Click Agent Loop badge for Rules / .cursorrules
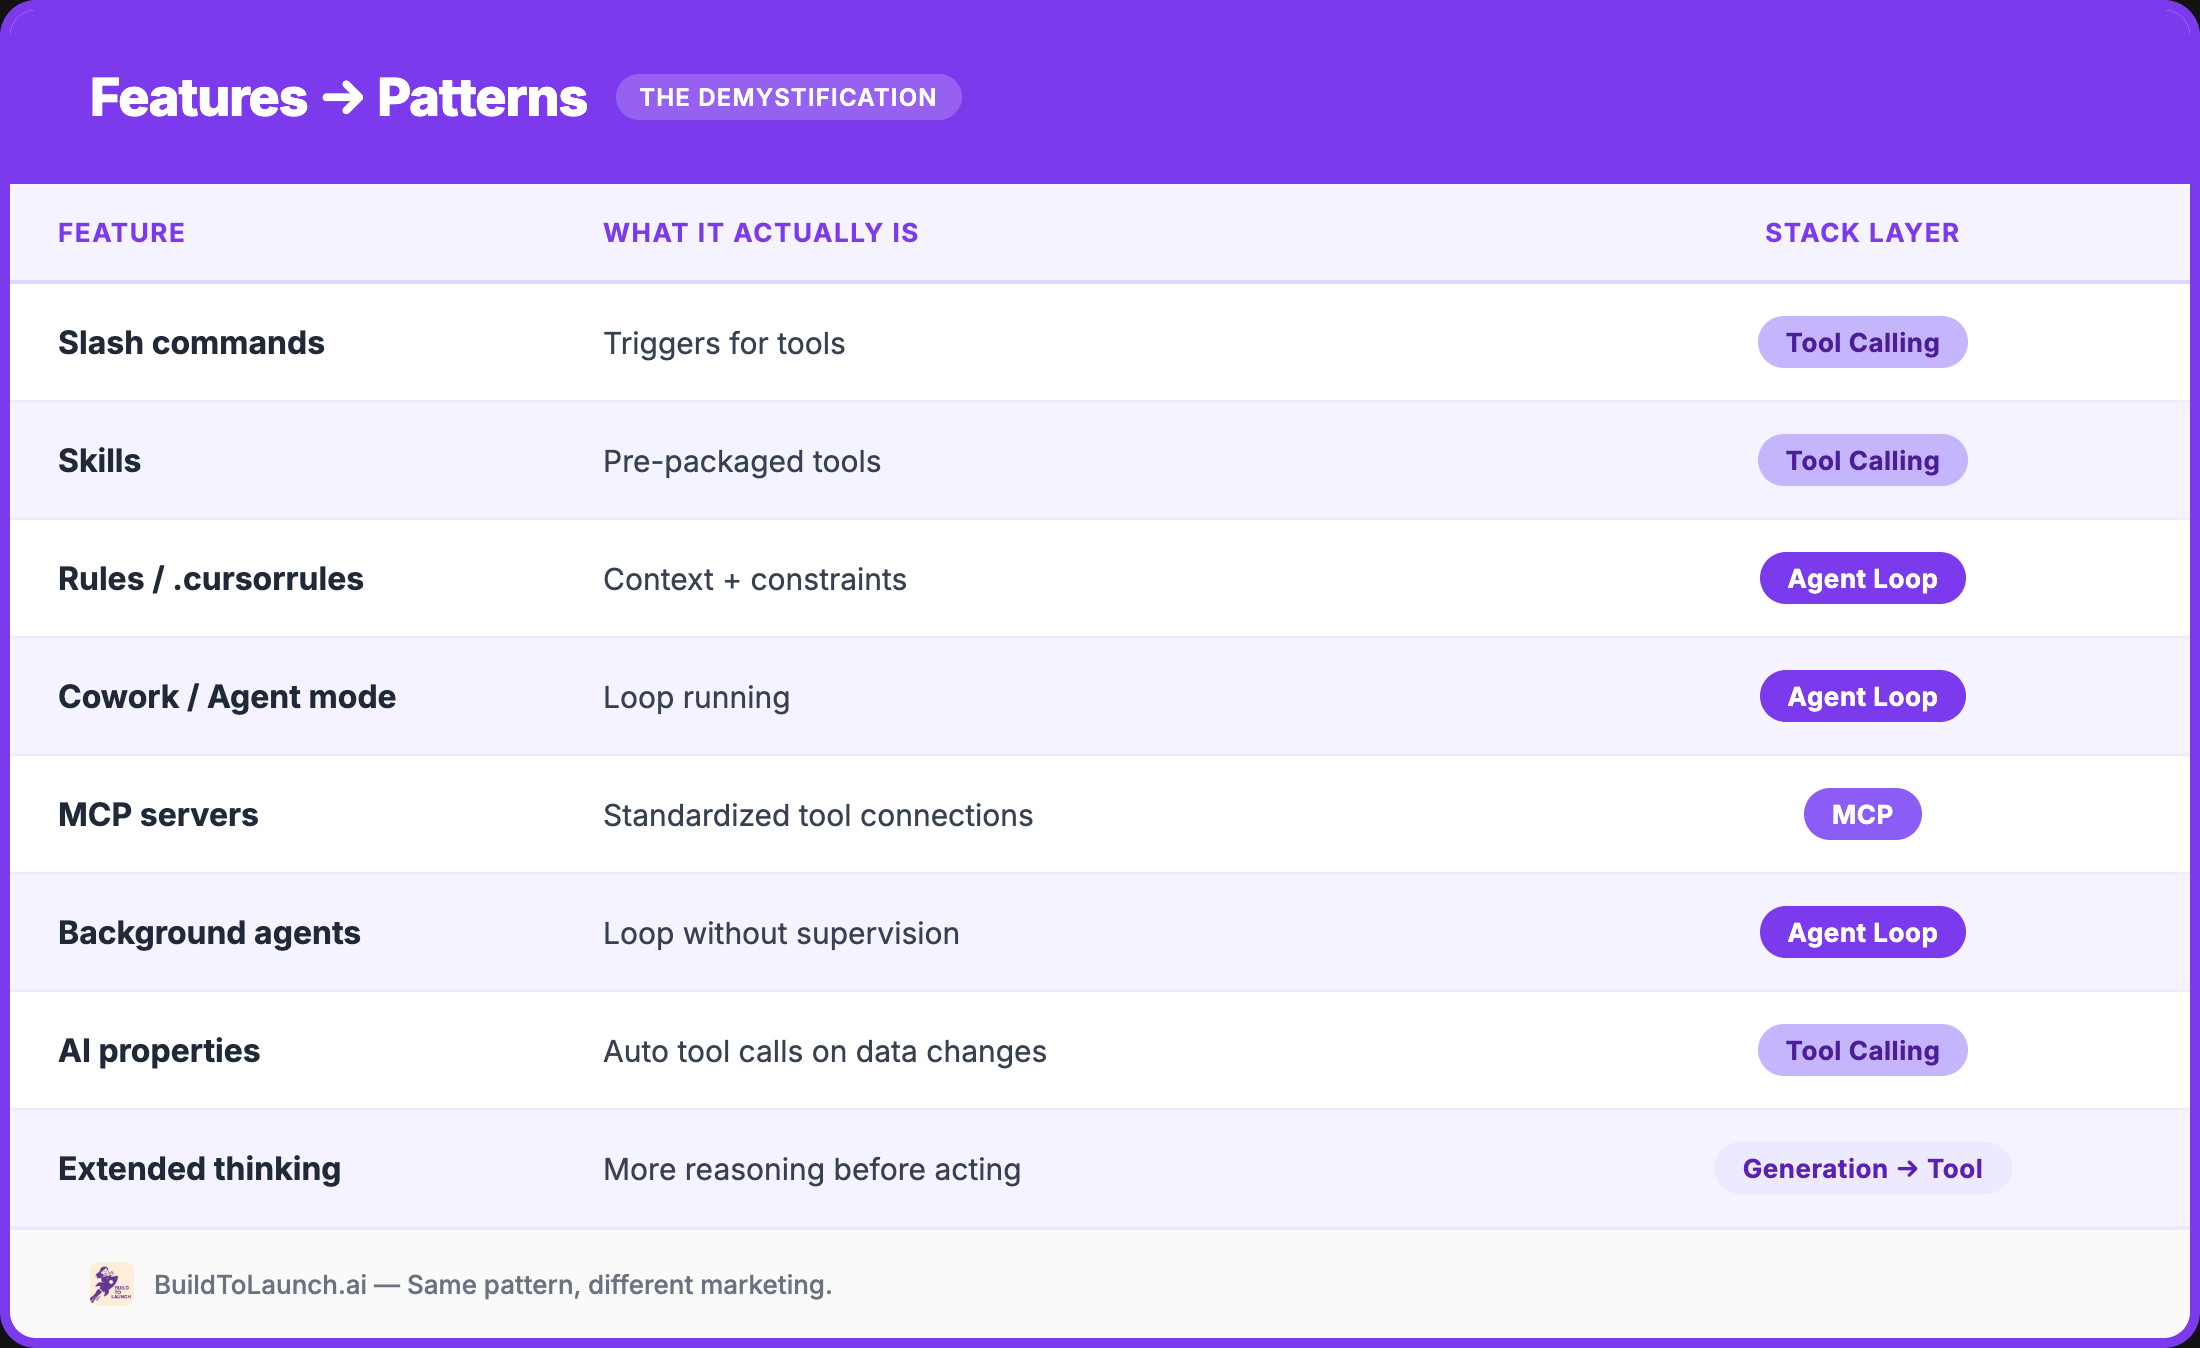 pyautogui.click(x=1862, y=579)
